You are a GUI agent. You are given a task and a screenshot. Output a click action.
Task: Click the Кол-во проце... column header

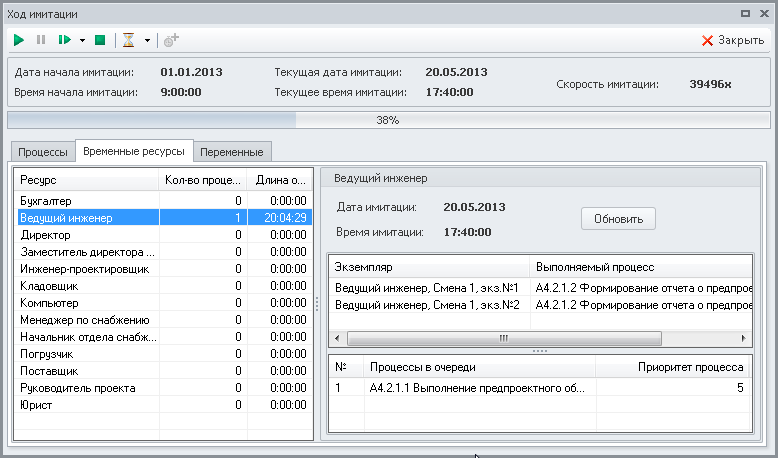click(202, 180)
